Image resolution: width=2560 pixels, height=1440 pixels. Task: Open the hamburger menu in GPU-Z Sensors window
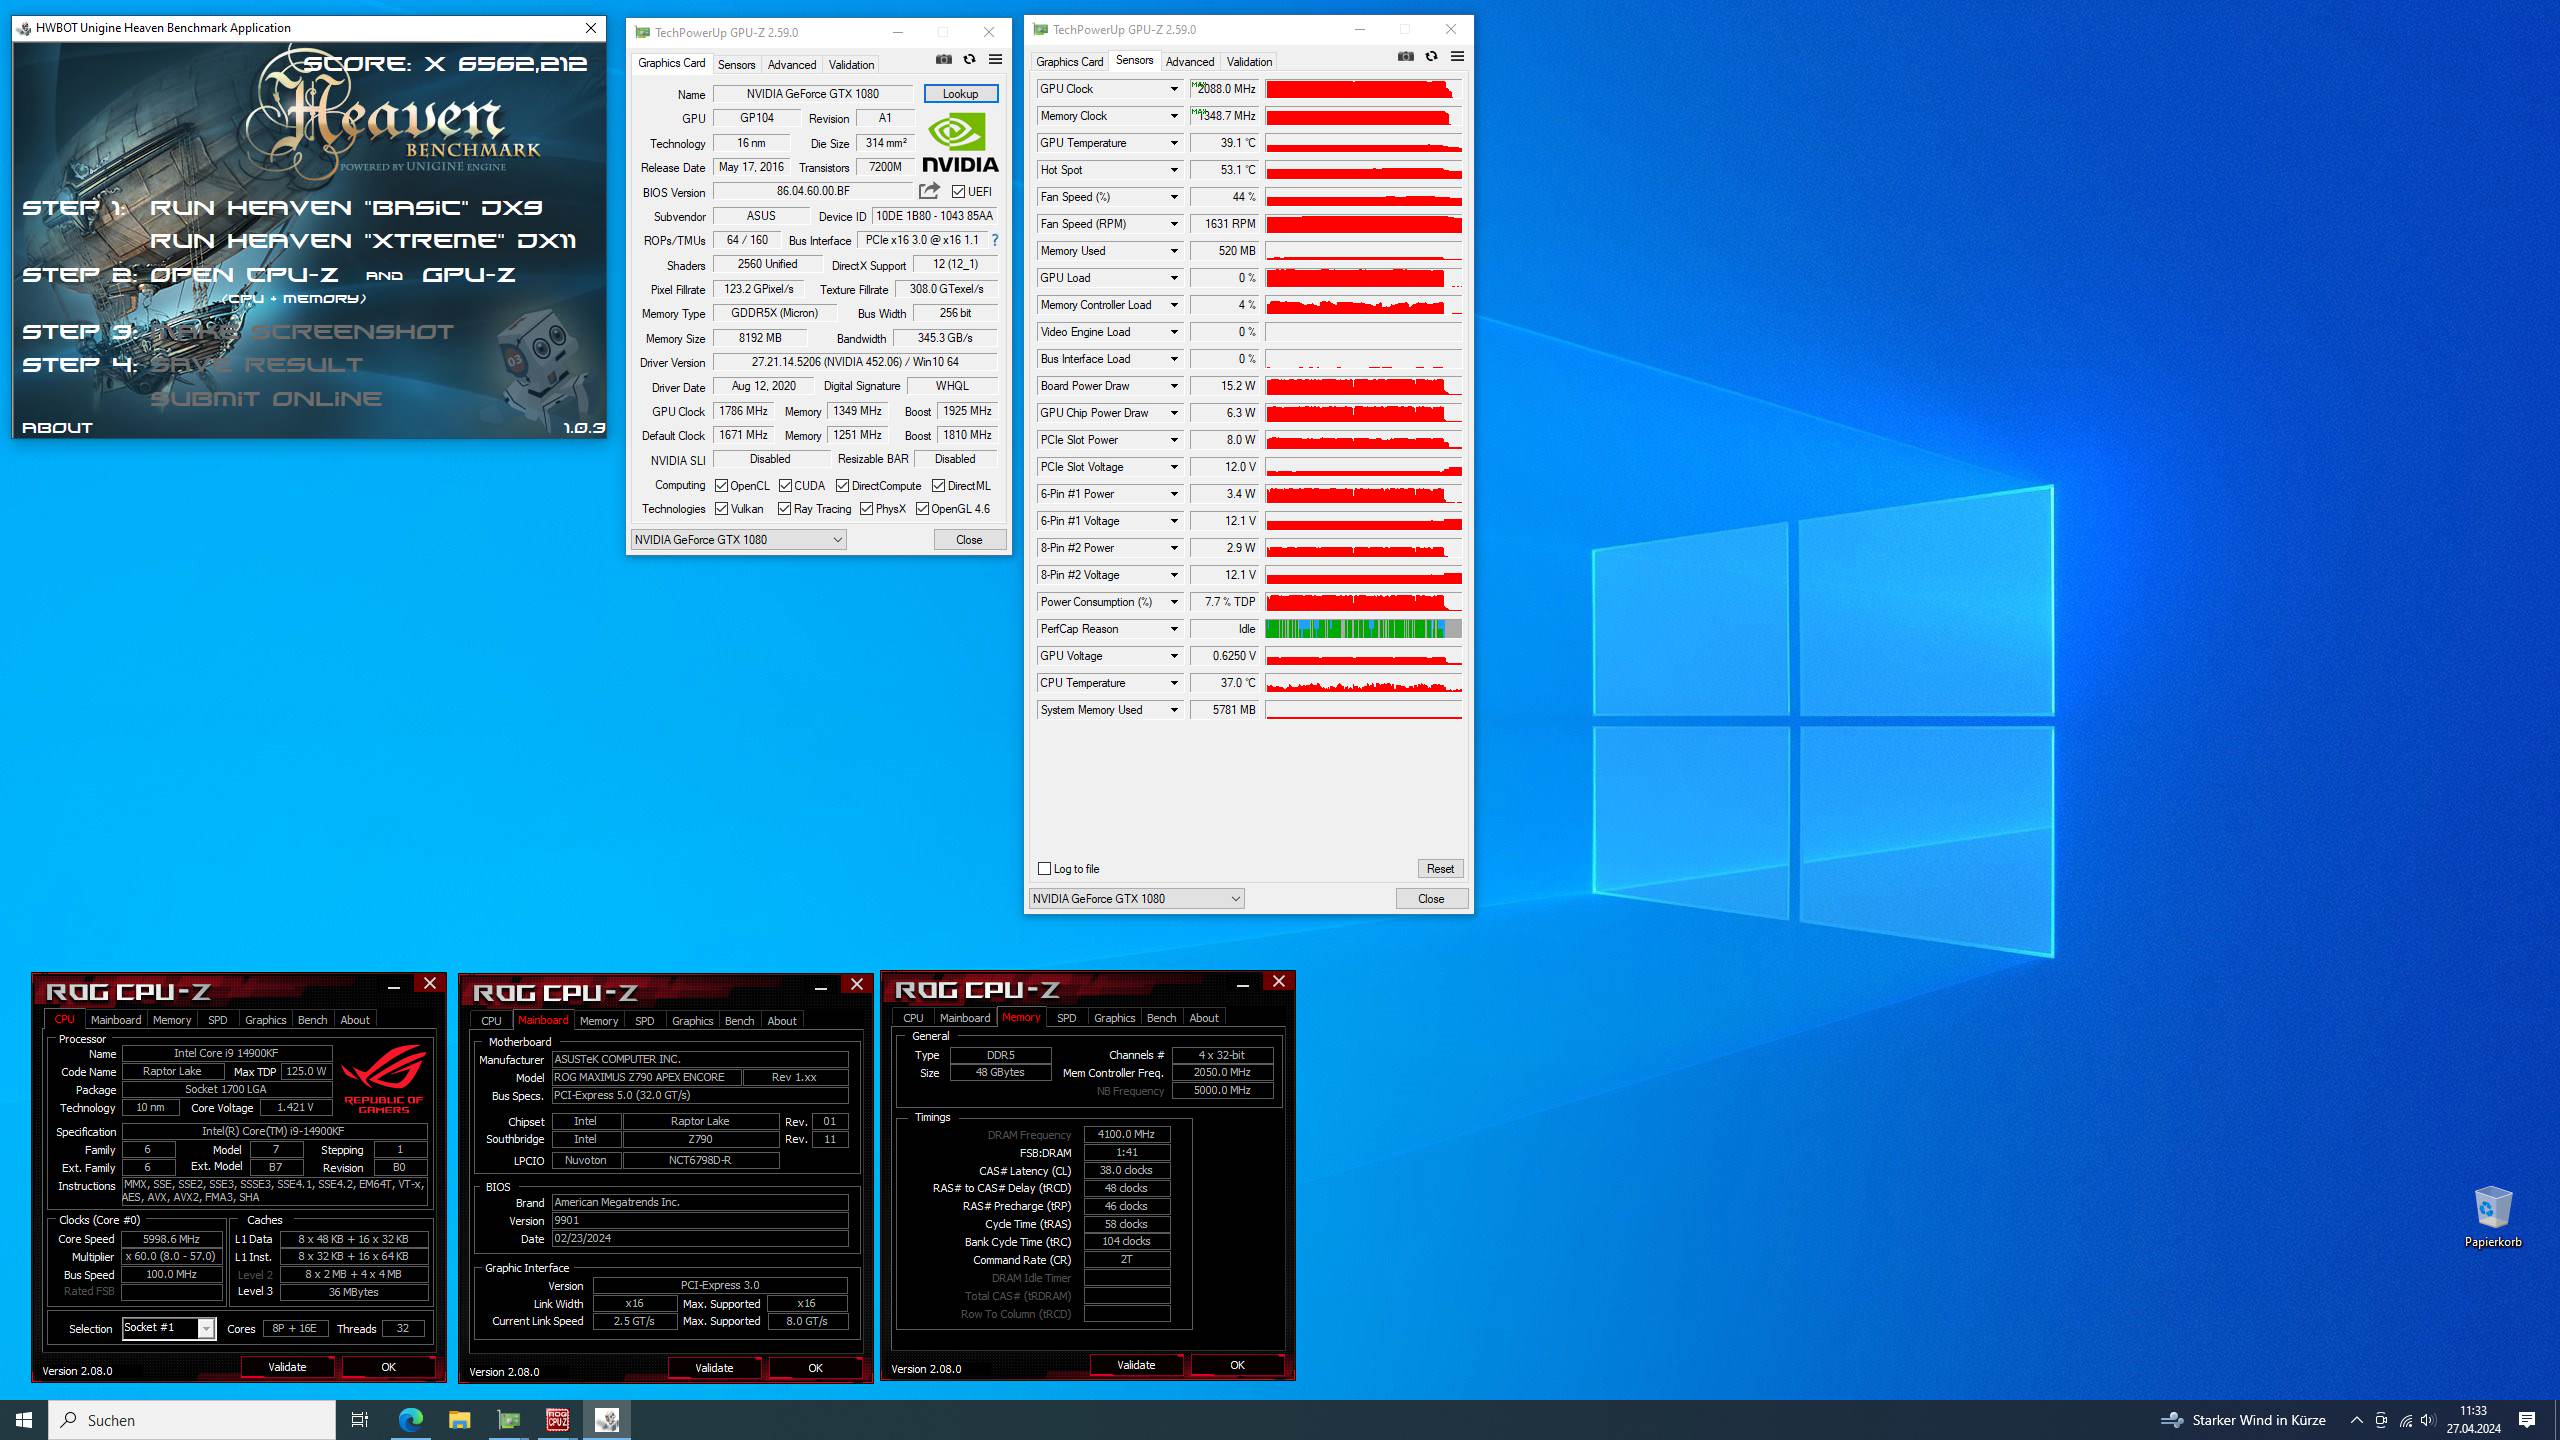click(1457, 57)
